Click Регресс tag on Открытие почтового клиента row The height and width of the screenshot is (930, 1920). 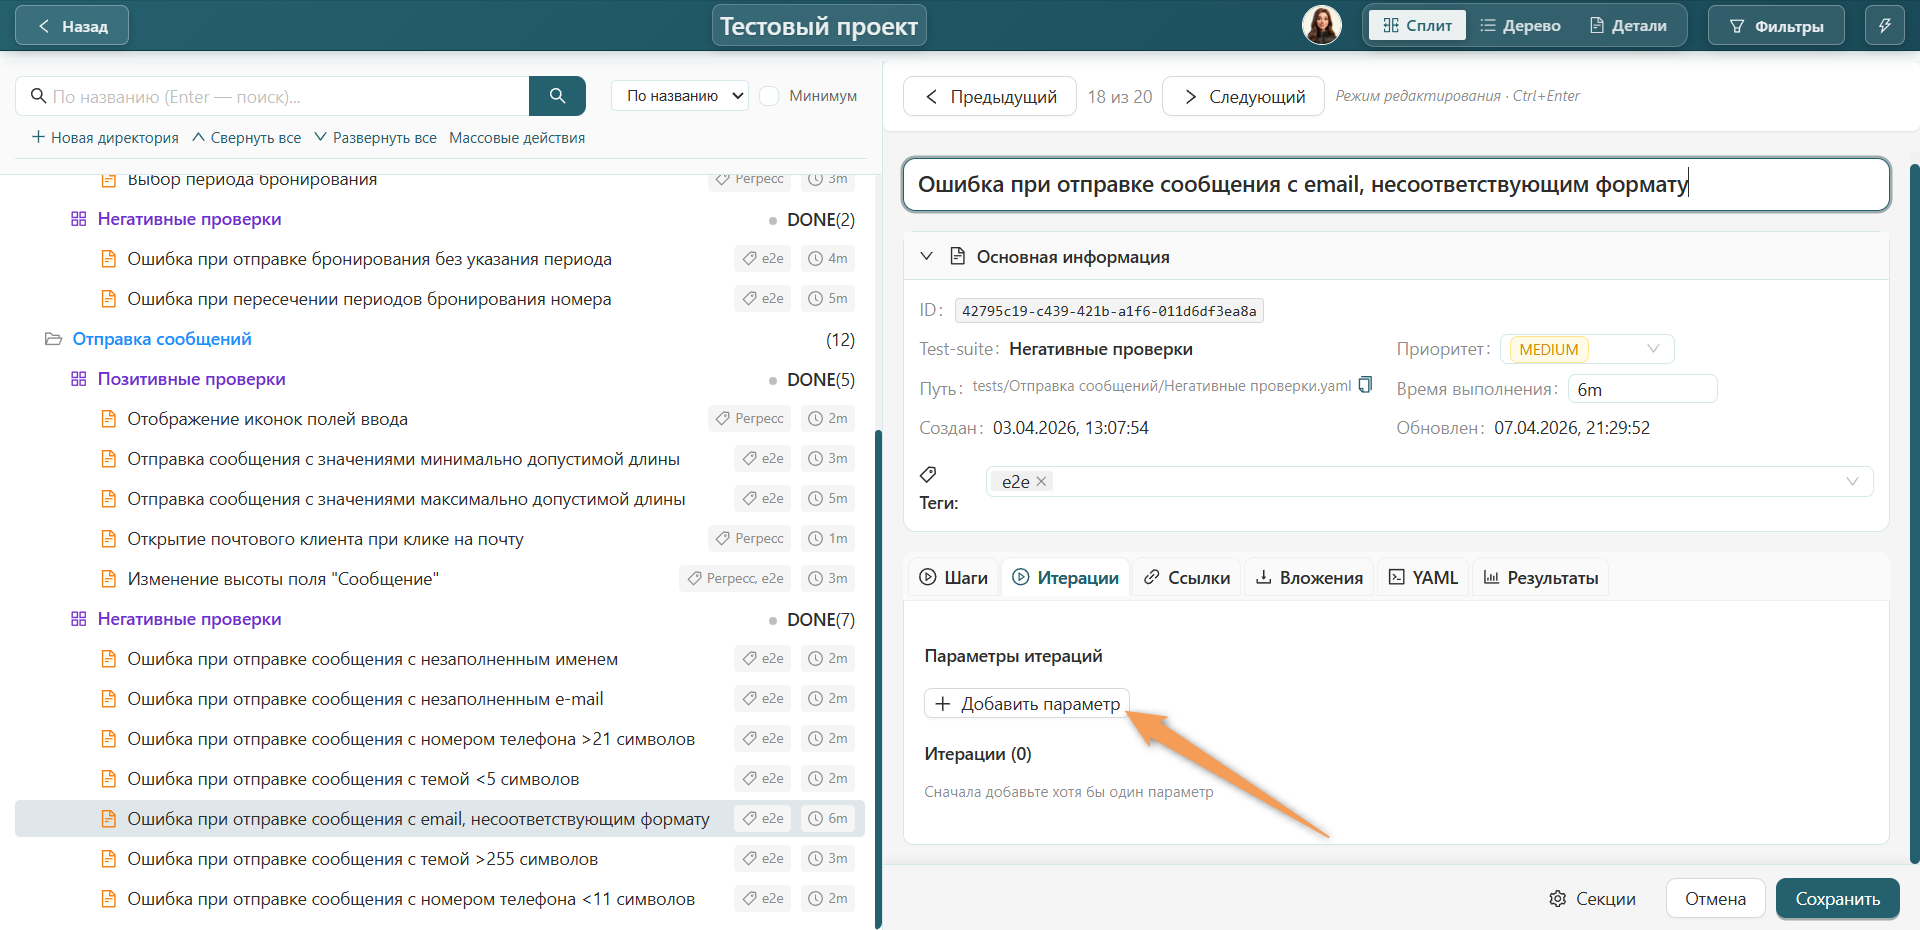click(x=749, y=539)
